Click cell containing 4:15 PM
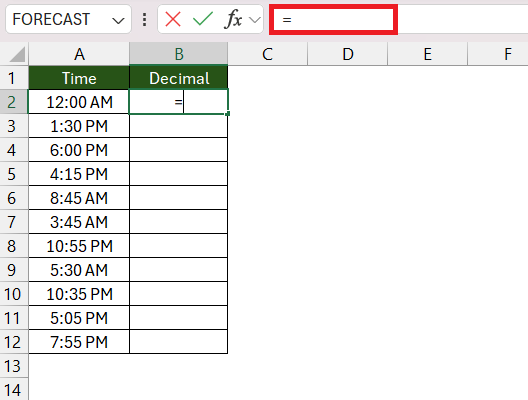 (x=79, y=174)
